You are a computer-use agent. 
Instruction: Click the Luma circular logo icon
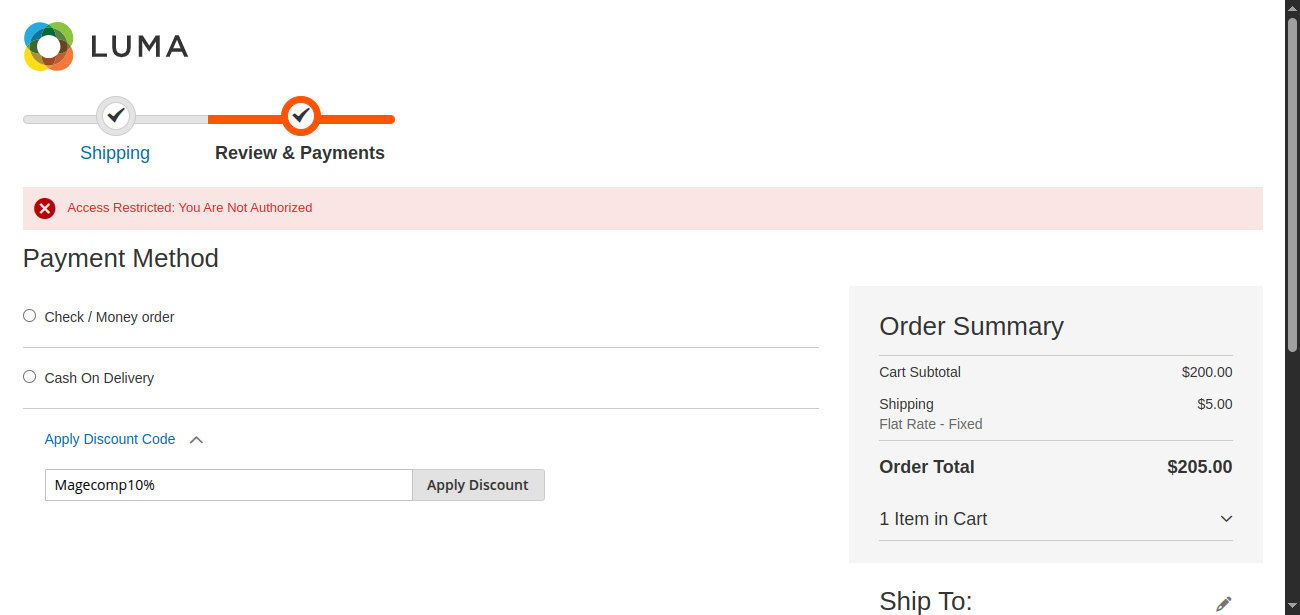point(49,46)
